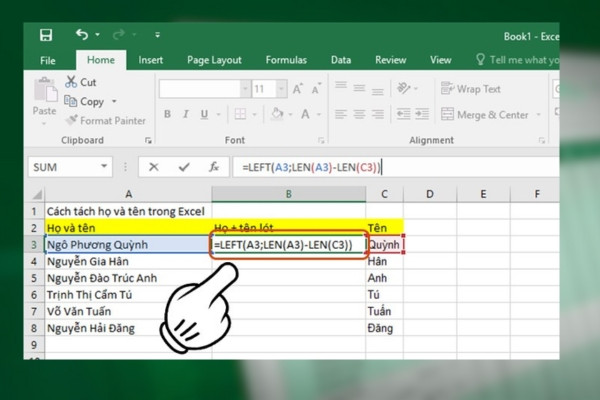Click the Decrease Font Size icon
Image resolution: width=600 pixels, height=400 pixels.
click(316, 89)
